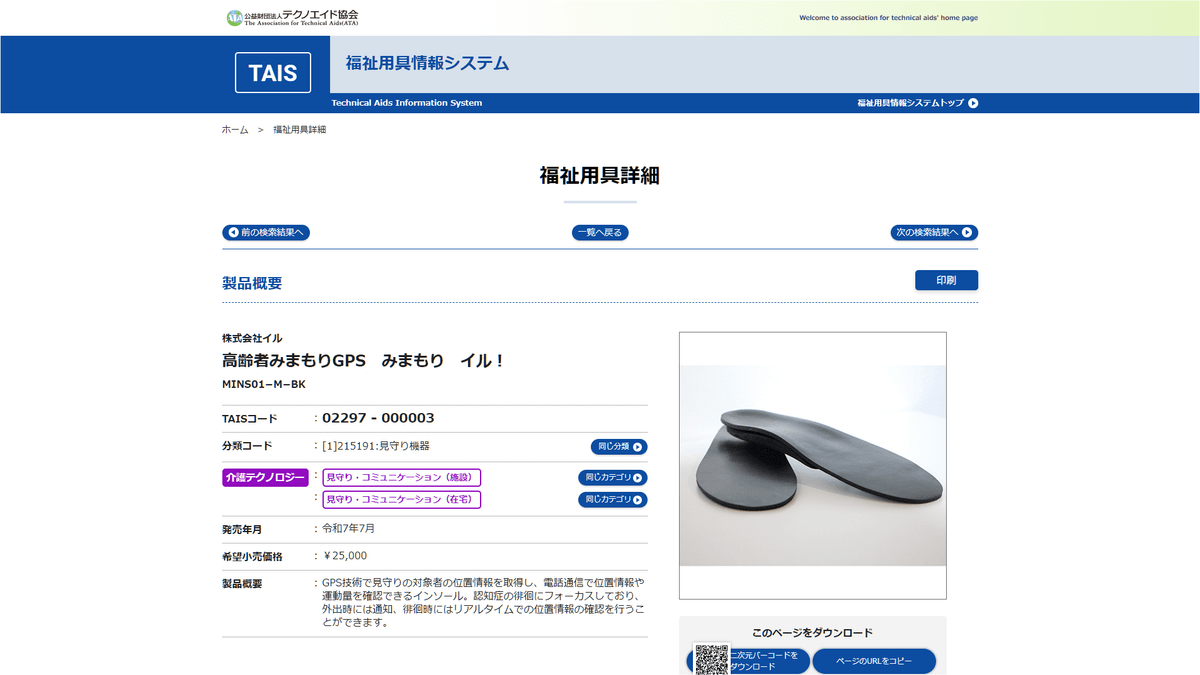Open the テクノエイド協会 logo link
This screenshot has width=1200, height=675.
(x=292, y=17)
